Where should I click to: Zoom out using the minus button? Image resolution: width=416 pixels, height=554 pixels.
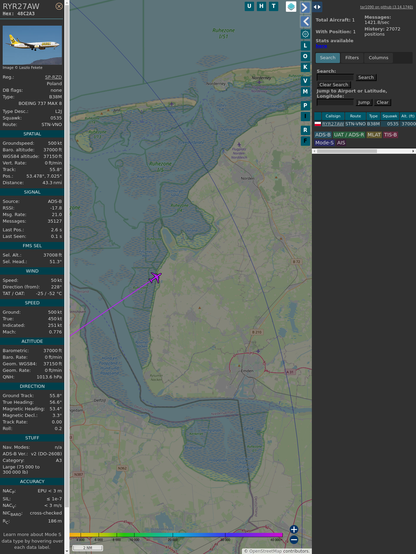[294, 540]
